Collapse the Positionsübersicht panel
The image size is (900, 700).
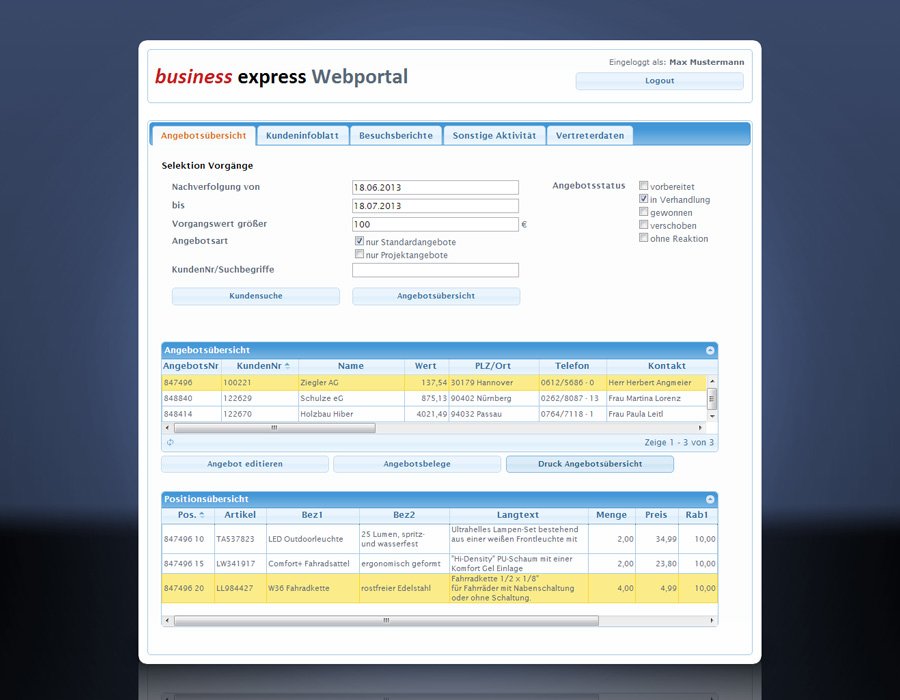(711, 499)
